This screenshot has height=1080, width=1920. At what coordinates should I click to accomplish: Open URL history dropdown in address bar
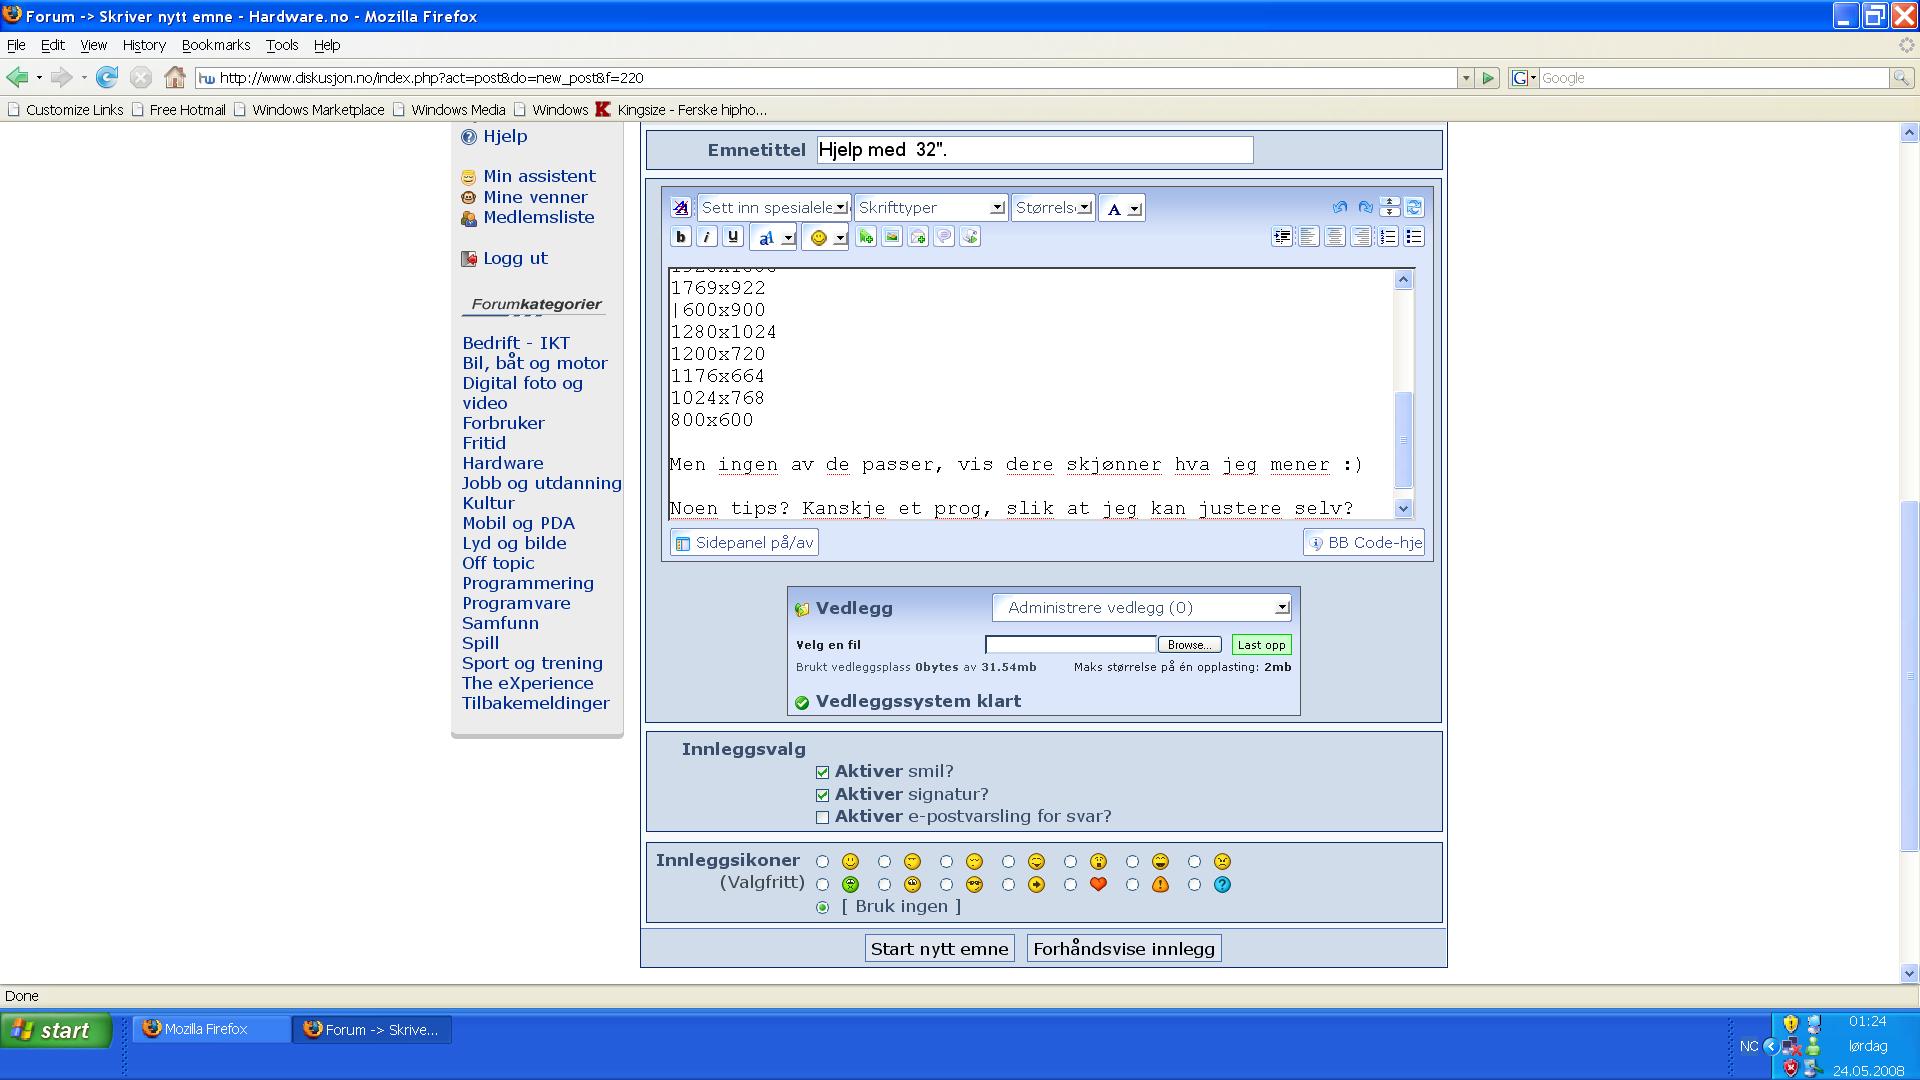(1465, 78)
